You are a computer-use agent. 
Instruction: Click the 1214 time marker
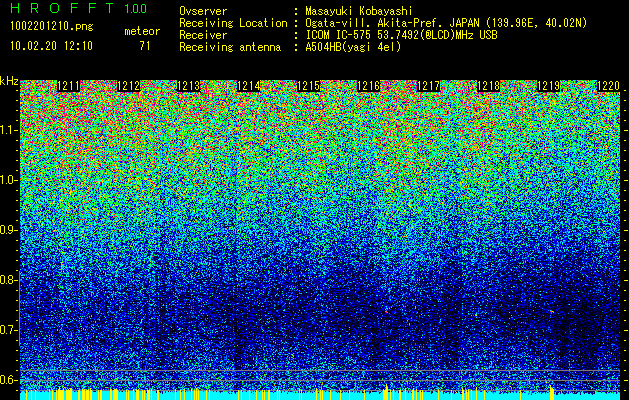pyautogui.click(x=249, y=86)
